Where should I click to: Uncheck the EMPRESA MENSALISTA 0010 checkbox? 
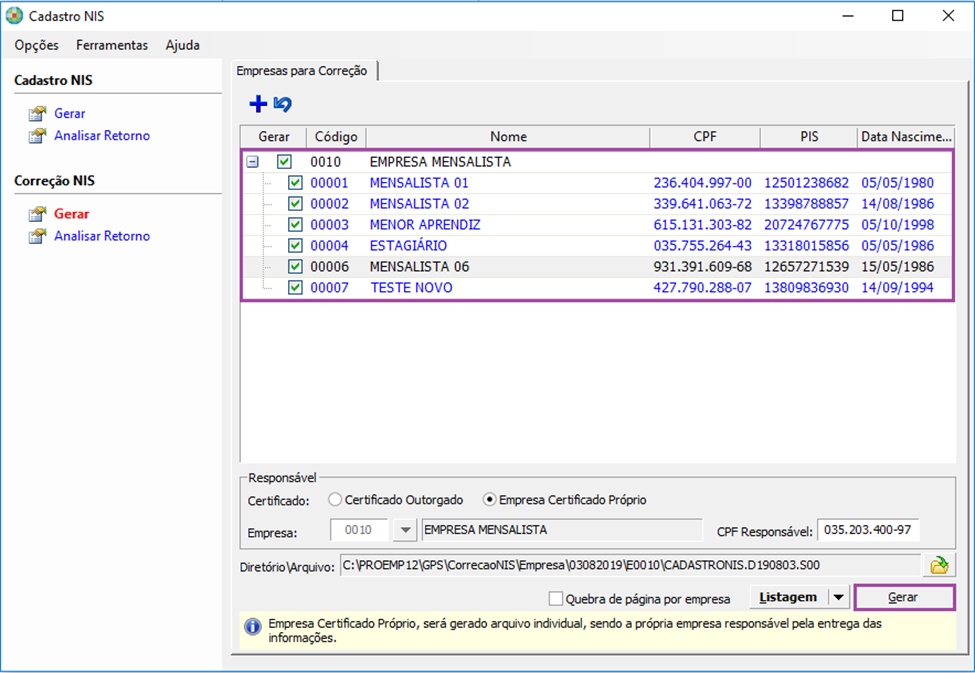(x=284, y=162)
